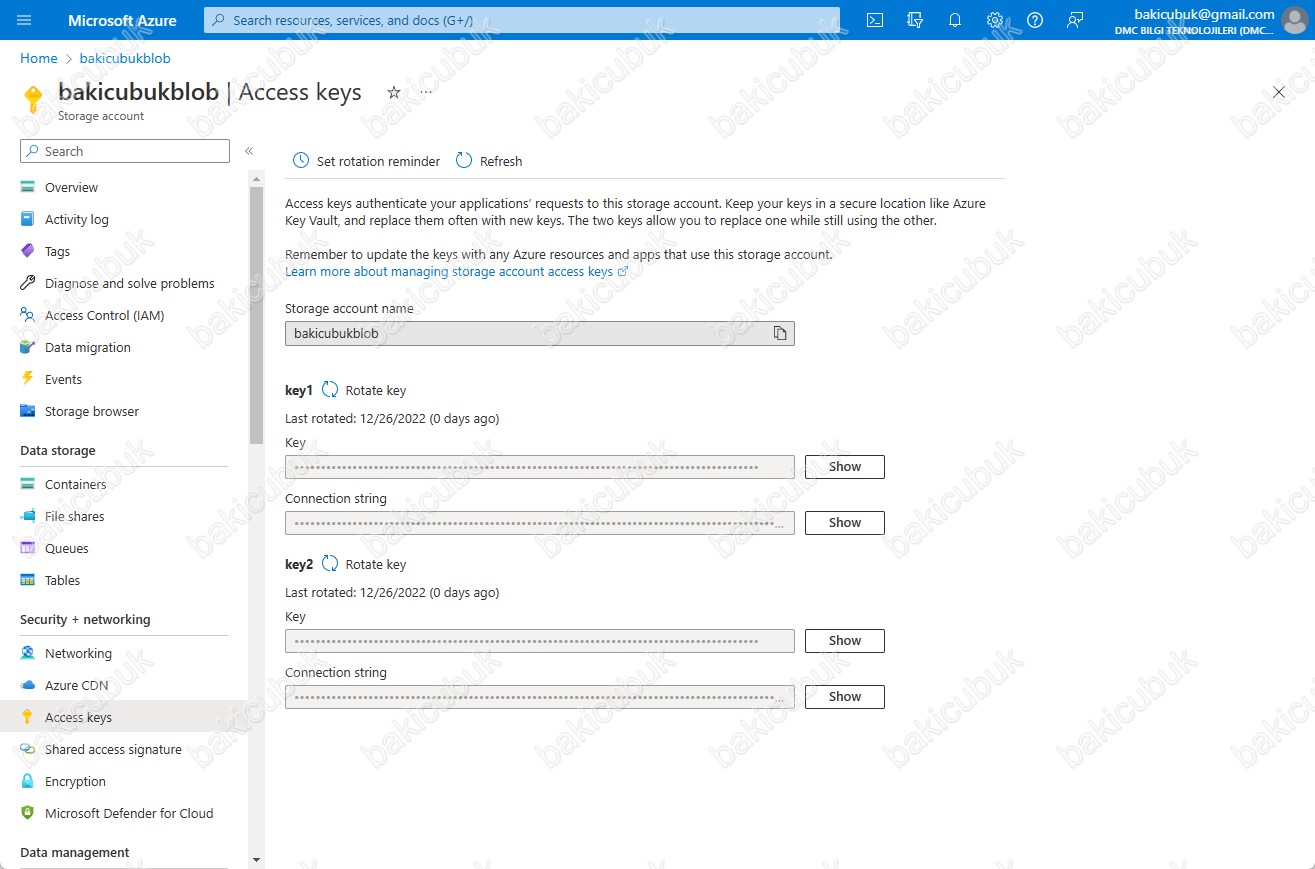Close the Access keys blade
Viewport: 1315px width, 869px height.
click(1279, 92)
